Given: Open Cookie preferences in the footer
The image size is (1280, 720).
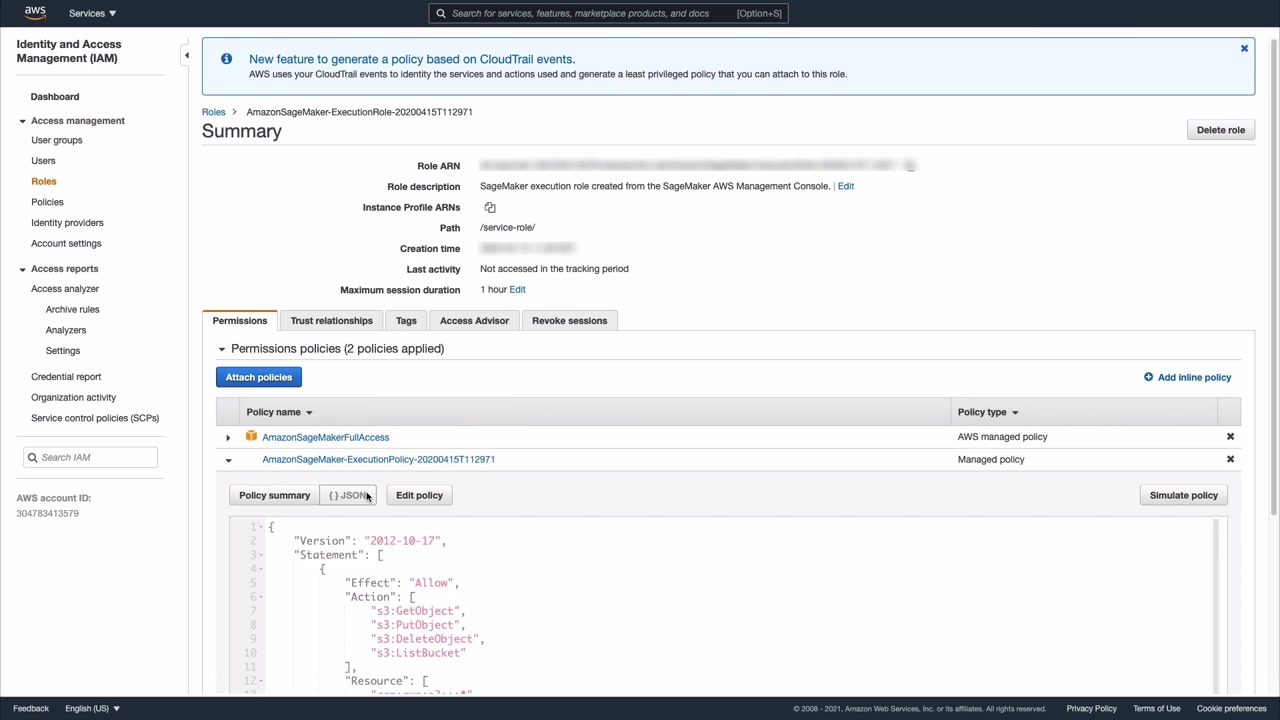Looking at the screenshot, I should (x=1232, y=709).
